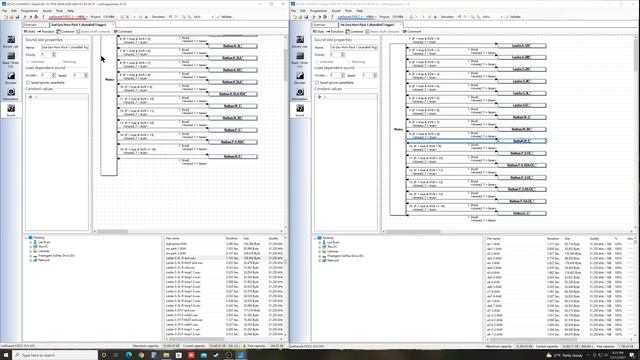Viewport: 640px width, 360px height.
Task: Add State node in right window
Action: click(x=319, y=31)
